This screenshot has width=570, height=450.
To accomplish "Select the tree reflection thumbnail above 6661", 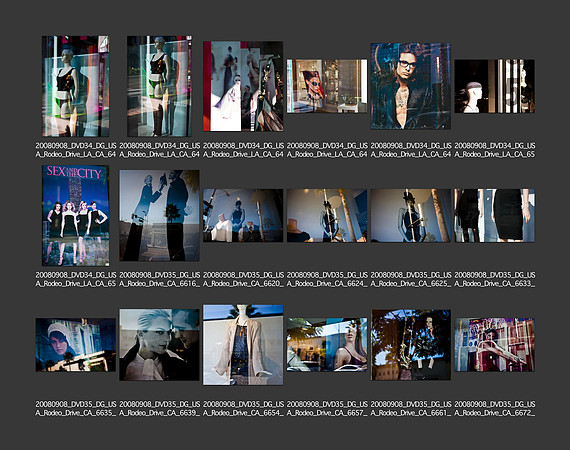I will tap(411, 345).
